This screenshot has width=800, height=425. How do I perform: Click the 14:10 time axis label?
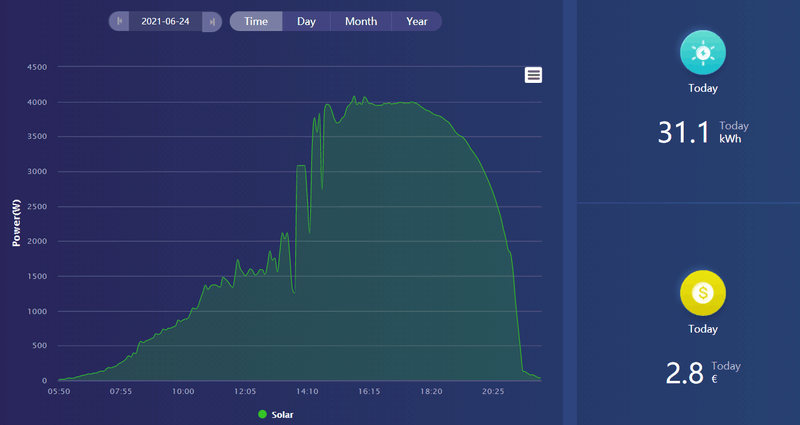[307, 391]
